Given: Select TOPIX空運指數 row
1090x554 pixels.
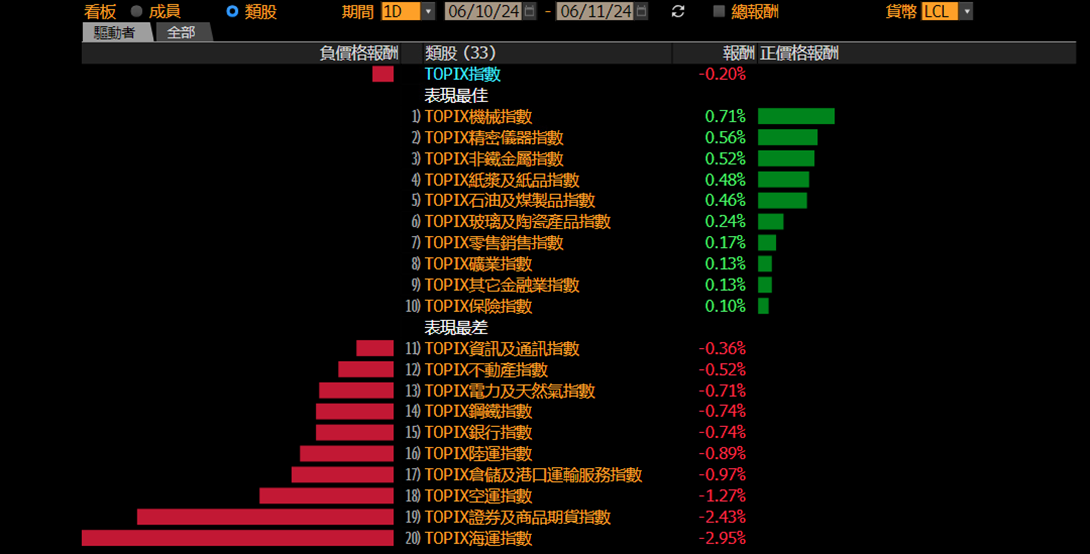Looking at the screenshot, I should point(478,496).
